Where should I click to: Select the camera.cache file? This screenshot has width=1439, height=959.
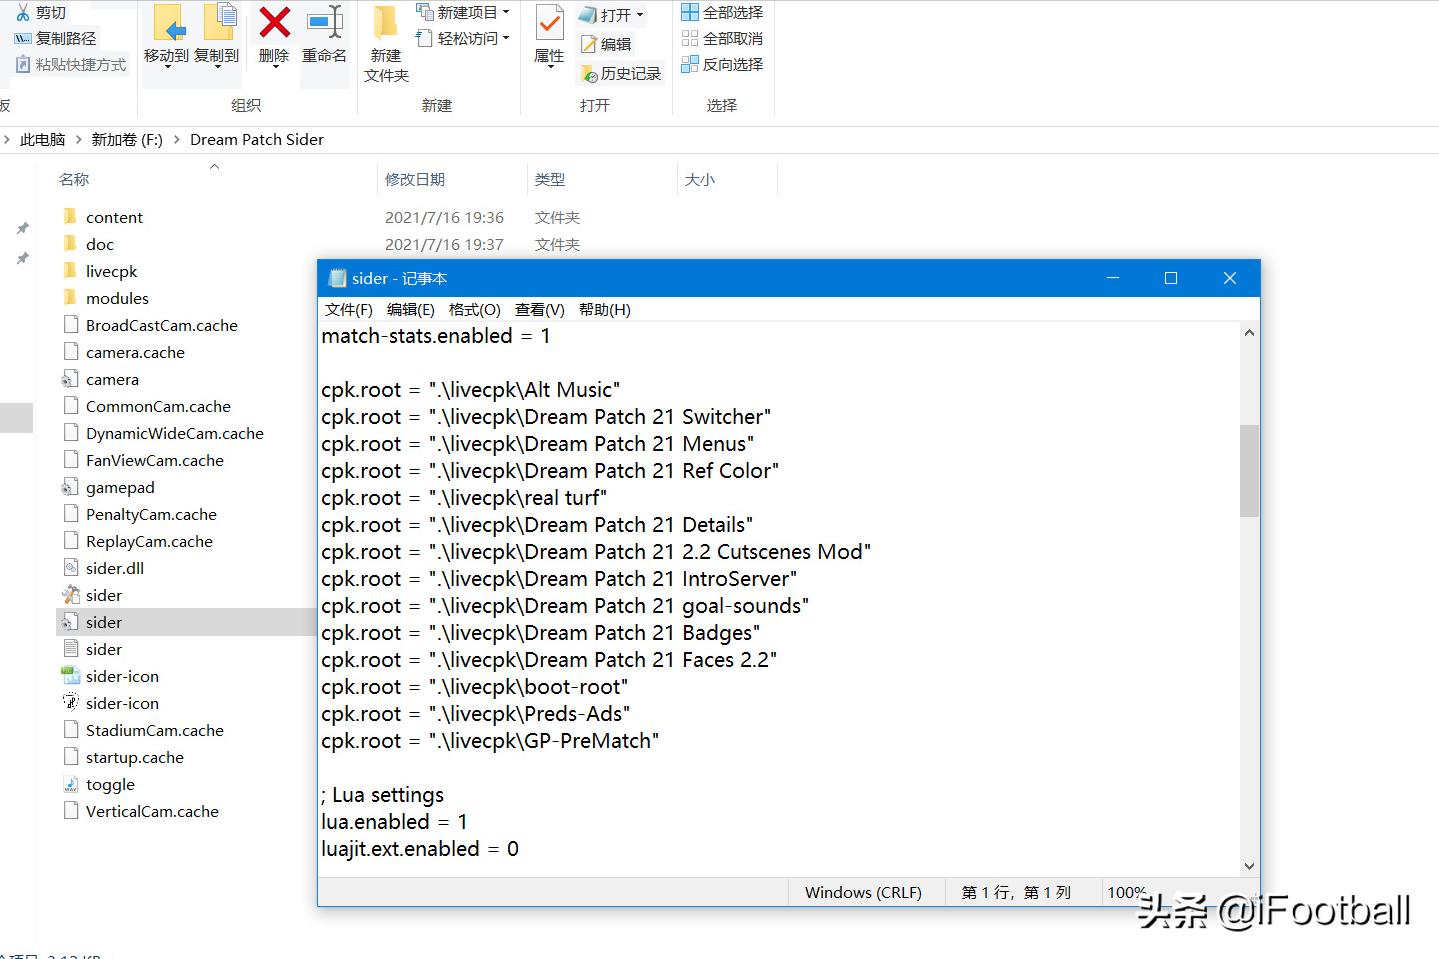coord(135,353)
